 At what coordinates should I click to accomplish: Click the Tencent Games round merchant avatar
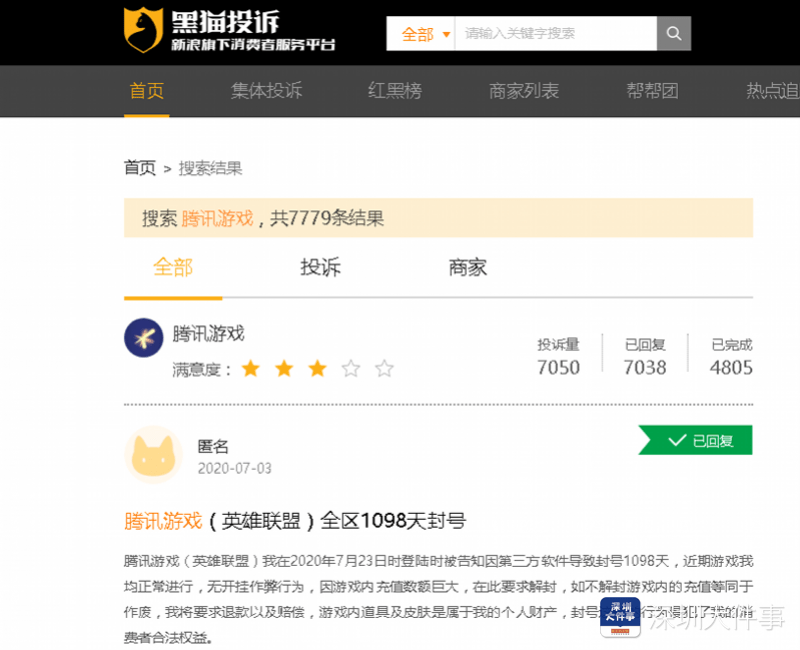pos(144,338)
